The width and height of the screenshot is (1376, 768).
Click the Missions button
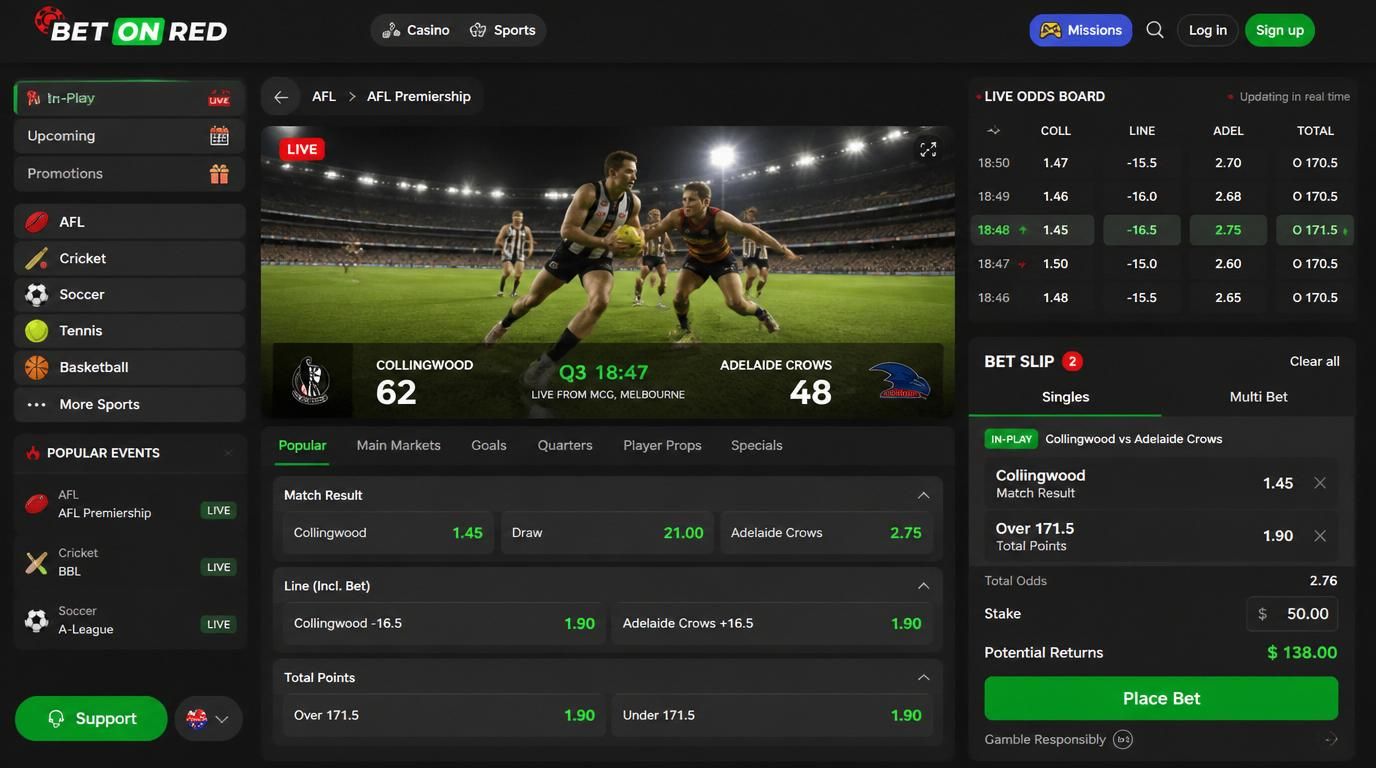[x=1081, y=30]
